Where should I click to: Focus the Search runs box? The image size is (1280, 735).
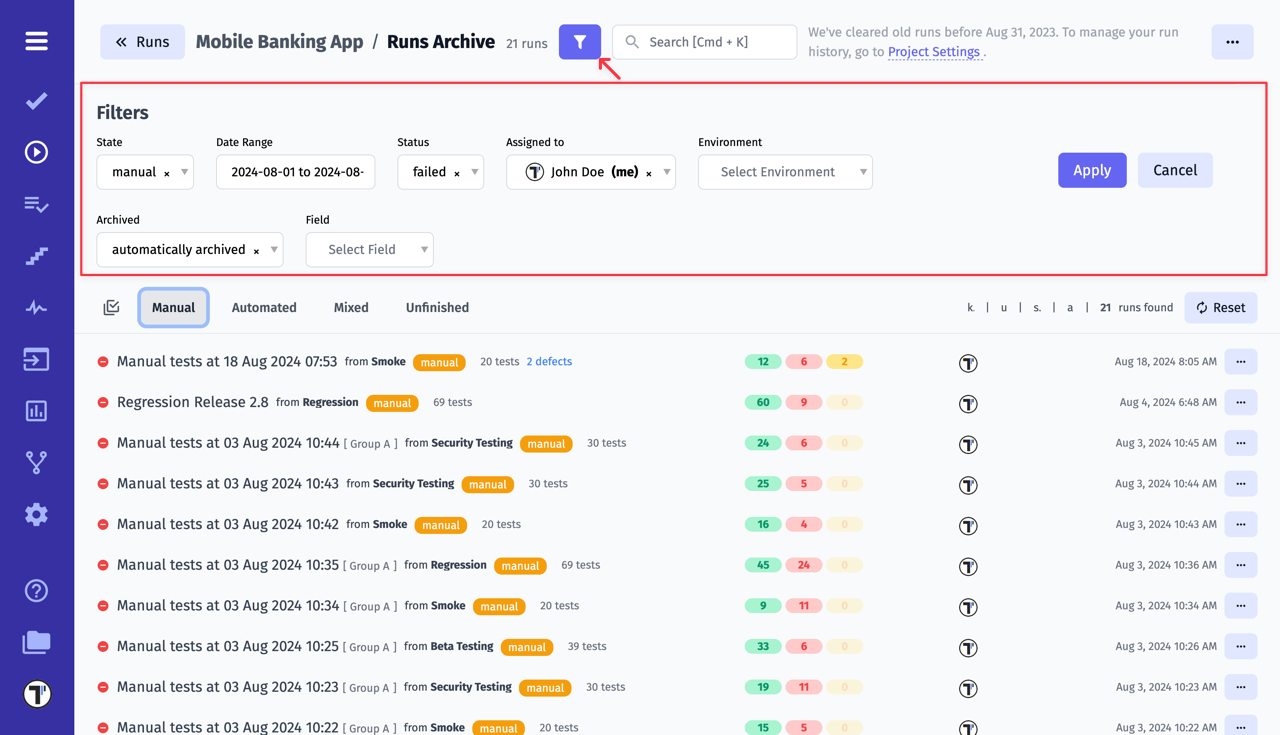click(705, 42)
